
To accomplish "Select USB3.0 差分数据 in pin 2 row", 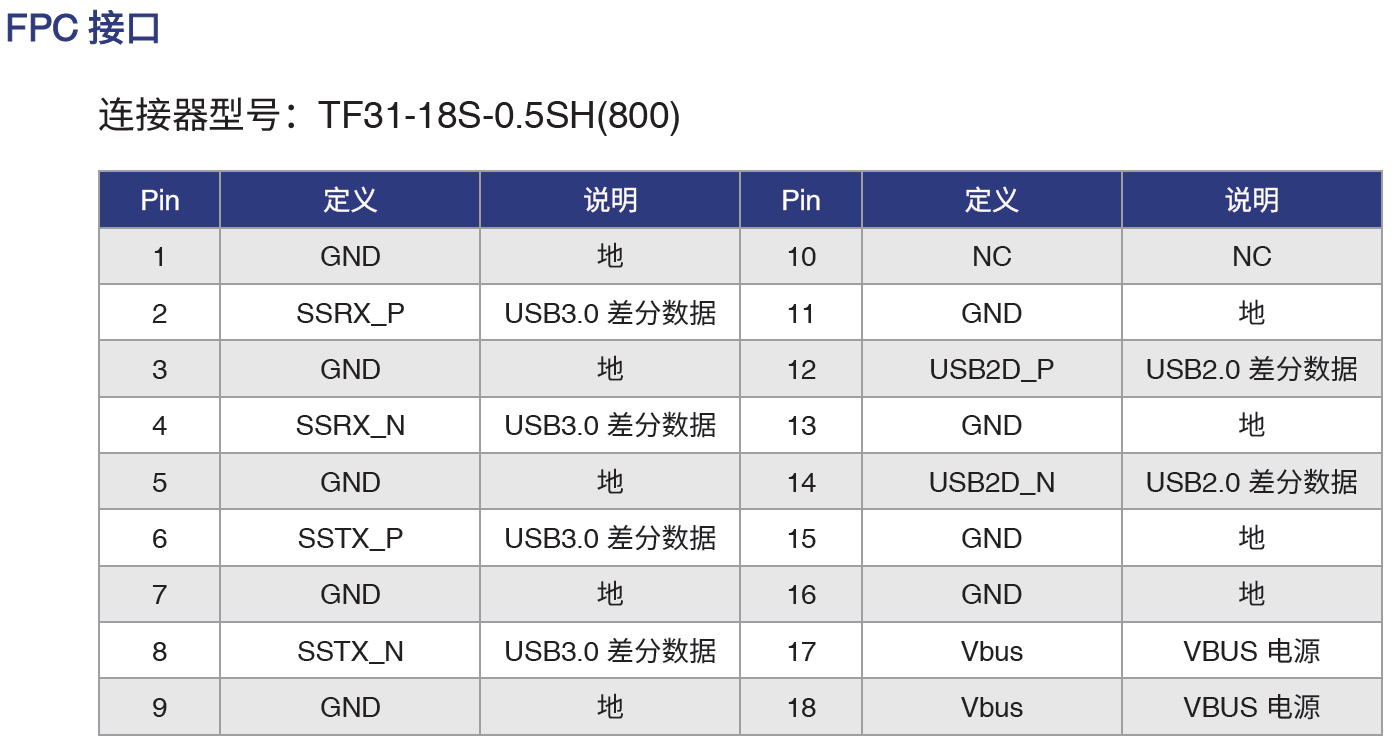I will tap(610, 313).
